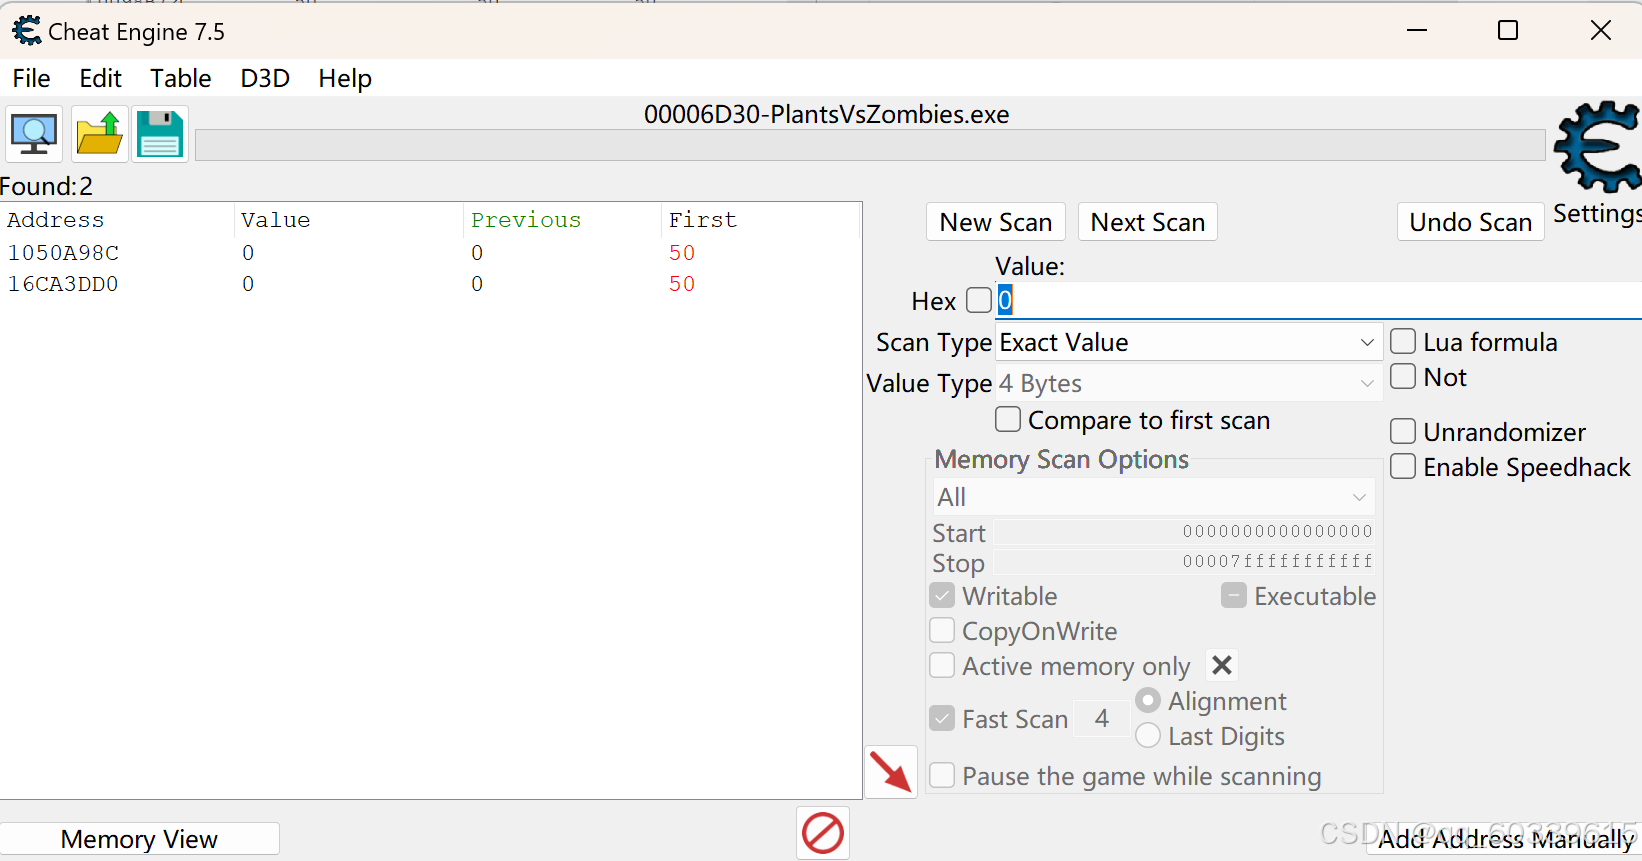This screenshot has width=1642, height=861.
Task: Open the Memory View window
Action: click(x=139, y=839)
